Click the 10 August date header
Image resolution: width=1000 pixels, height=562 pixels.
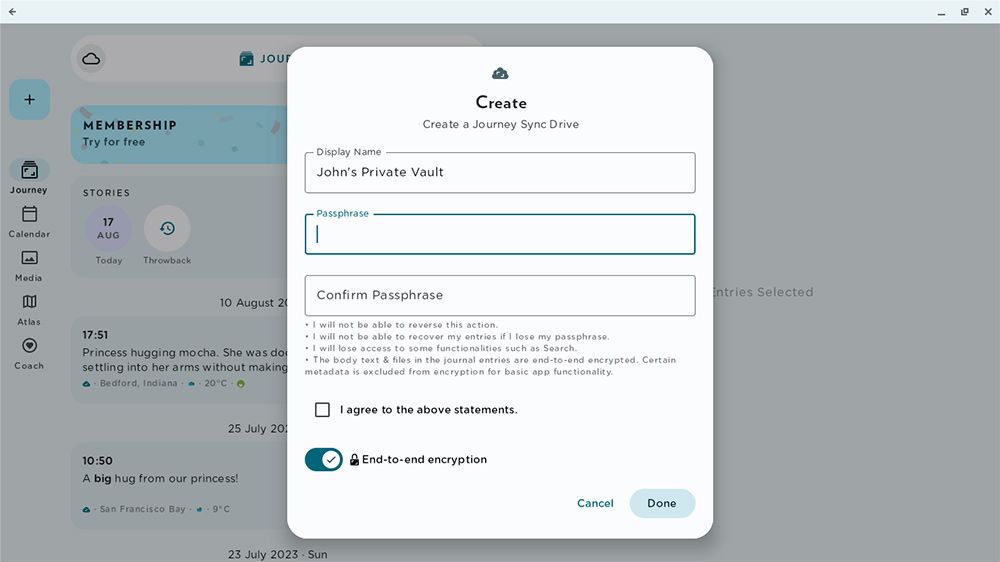click(x=254, y=303)
